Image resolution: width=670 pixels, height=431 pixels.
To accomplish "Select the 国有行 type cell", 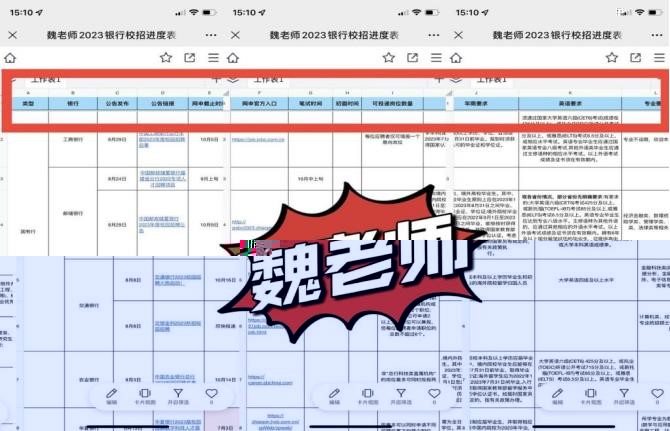I will coord(28,231).
